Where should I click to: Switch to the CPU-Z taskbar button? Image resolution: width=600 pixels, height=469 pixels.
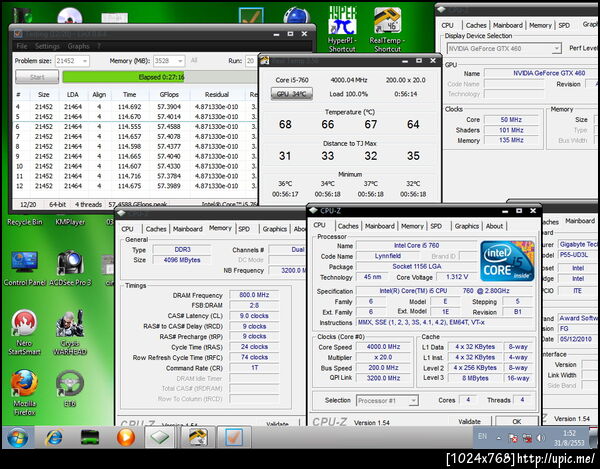[x=160, y=437]
